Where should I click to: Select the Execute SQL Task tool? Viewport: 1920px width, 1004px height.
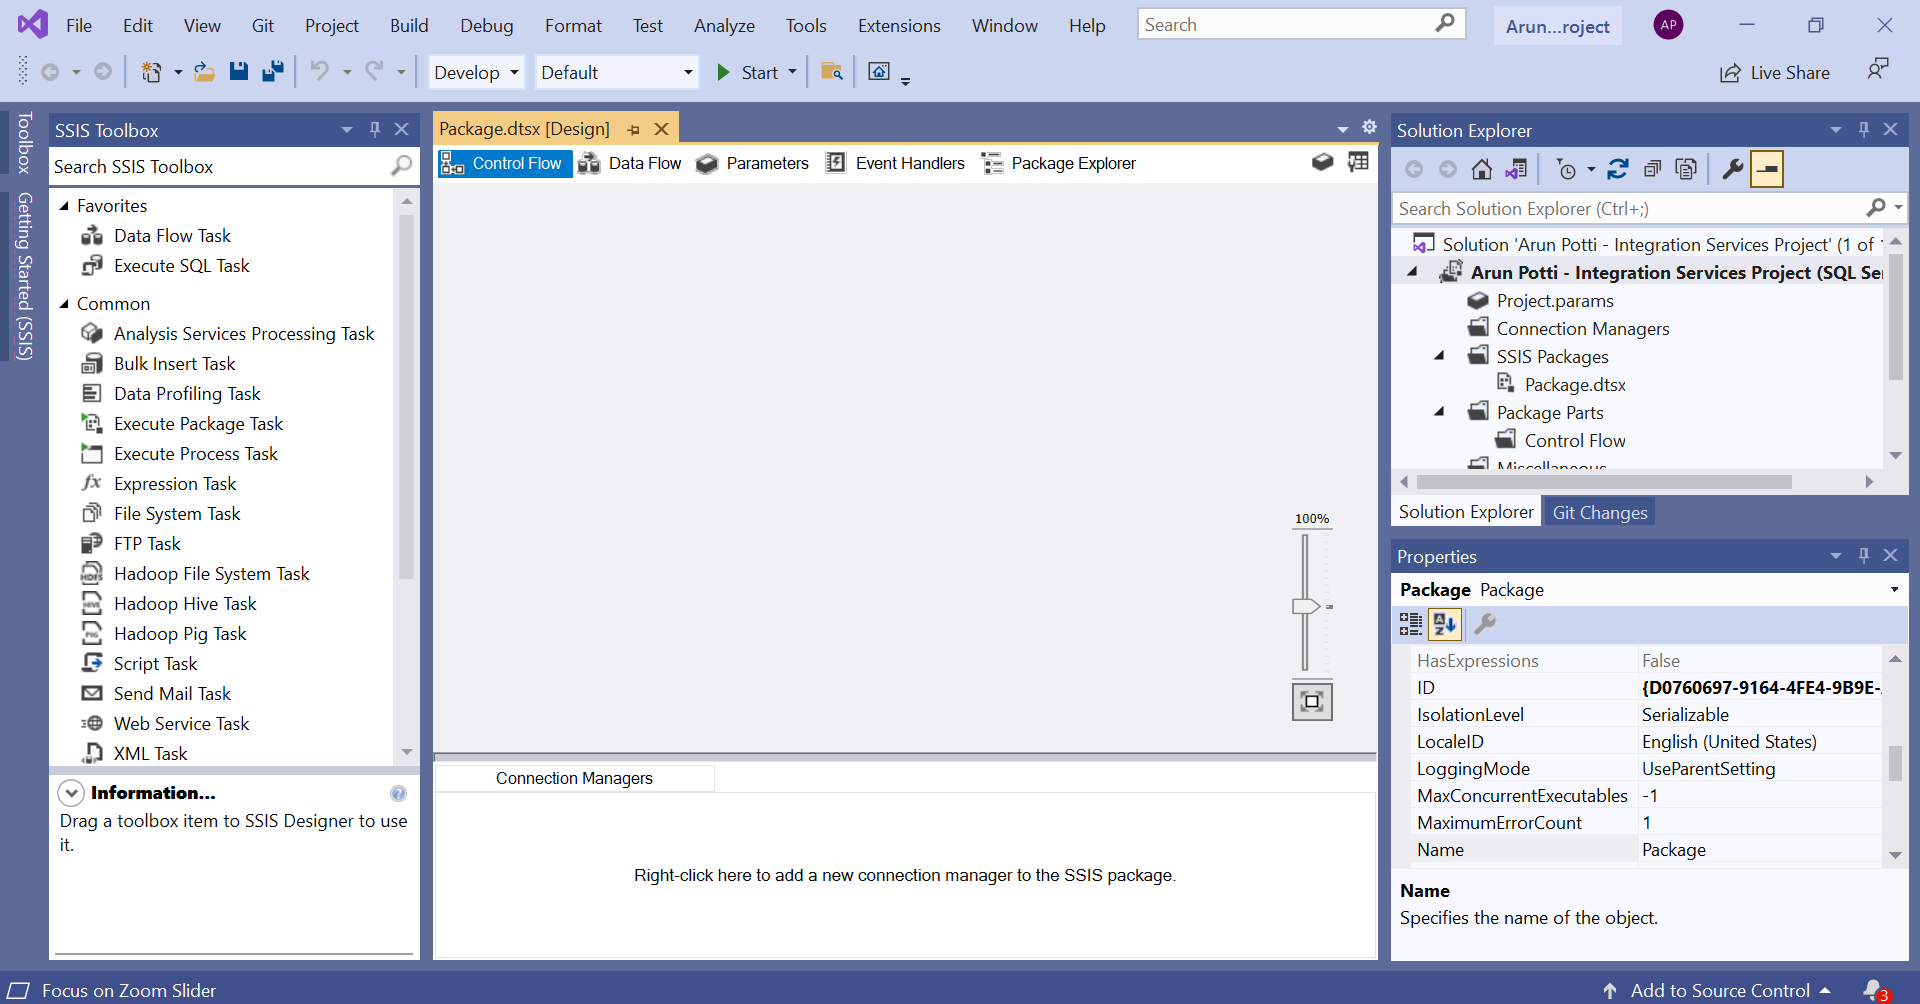[181, 265]
